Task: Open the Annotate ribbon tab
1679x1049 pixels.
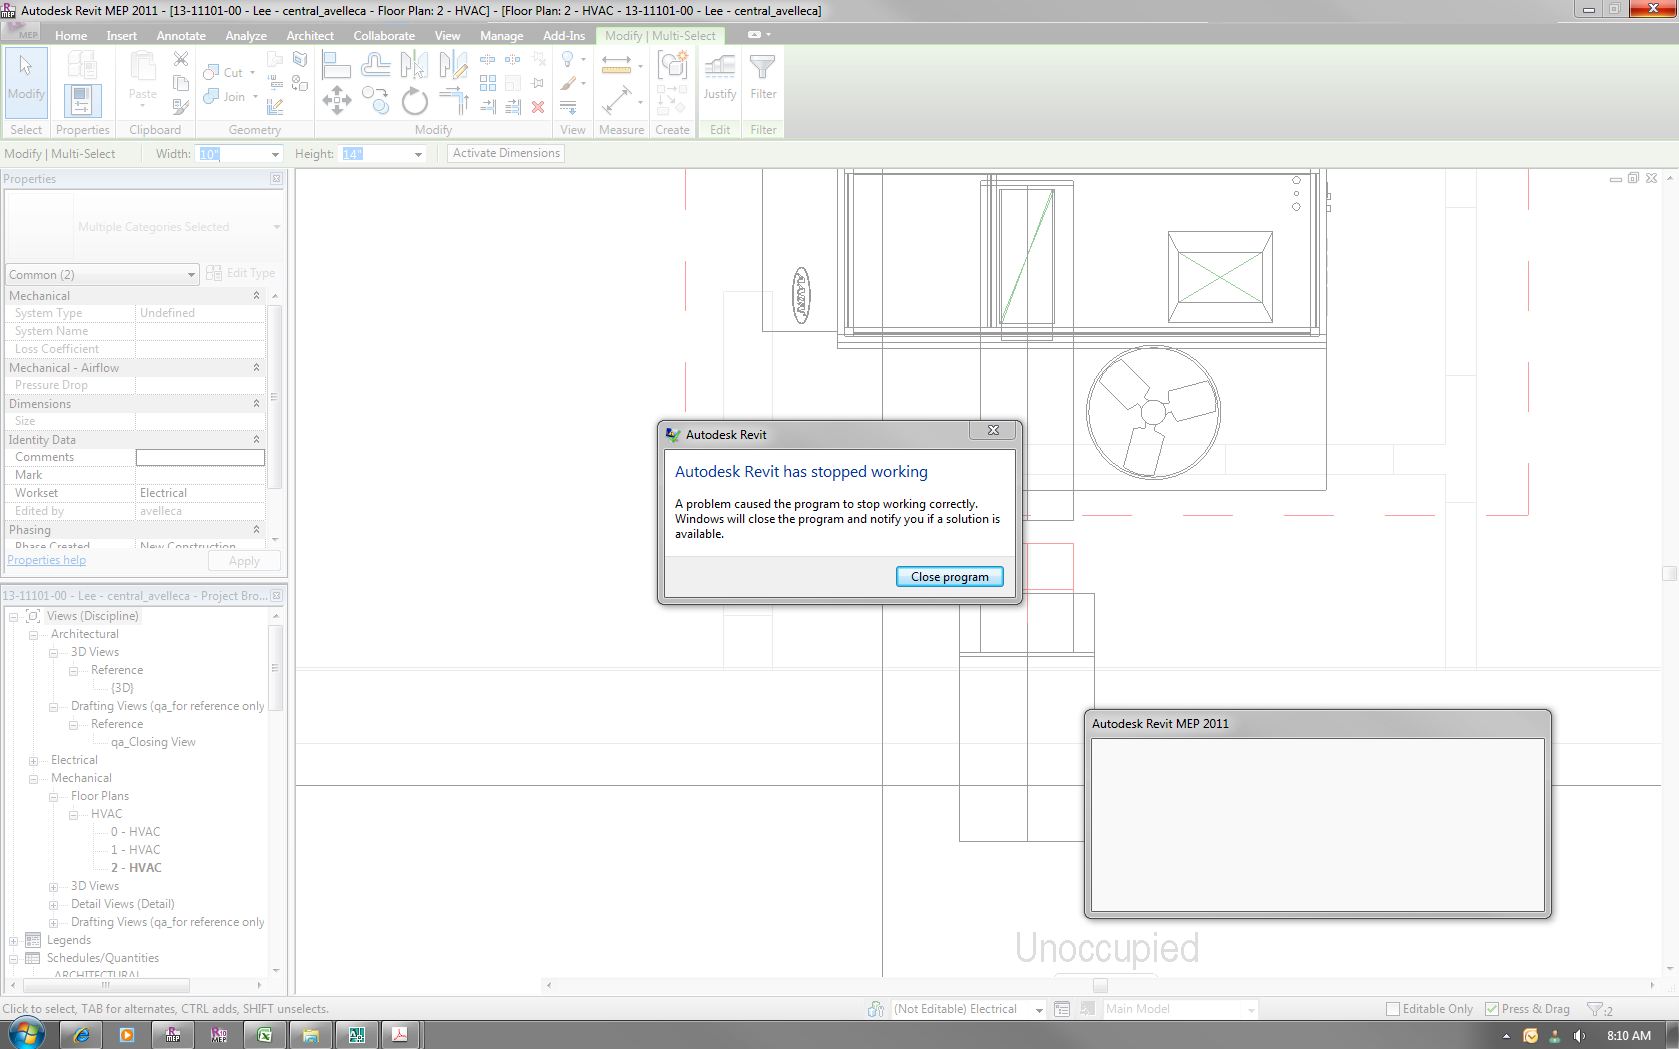Action: pos(181,35)
